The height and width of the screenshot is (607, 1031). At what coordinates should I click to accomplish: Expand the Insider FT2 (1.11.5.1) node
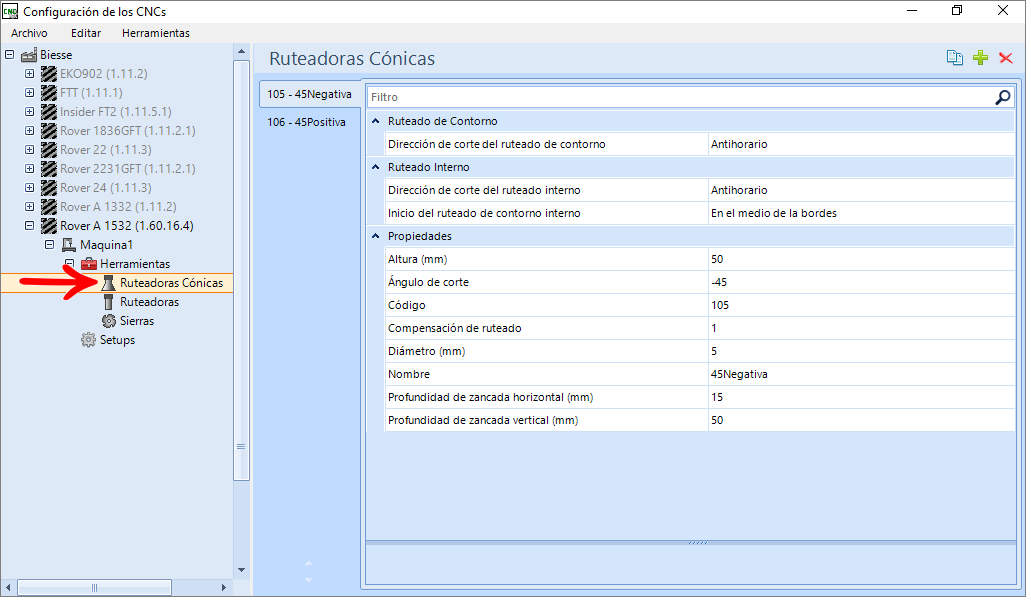30,112
